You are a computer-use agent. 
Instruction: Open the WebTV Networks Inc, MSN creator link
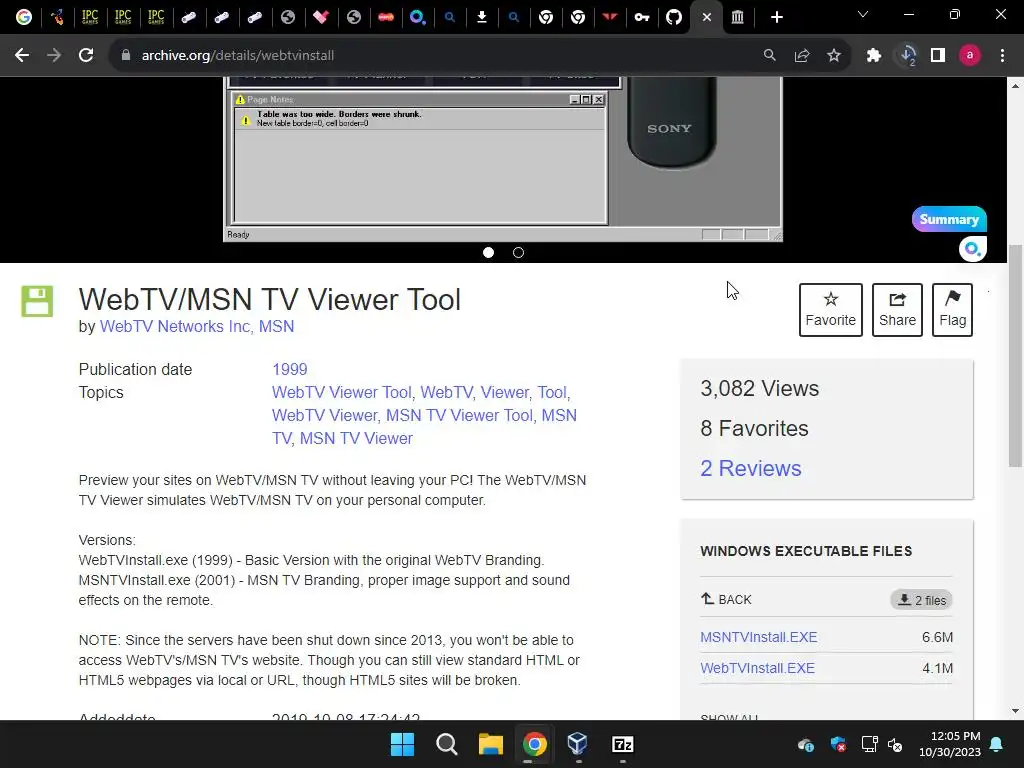197,327
